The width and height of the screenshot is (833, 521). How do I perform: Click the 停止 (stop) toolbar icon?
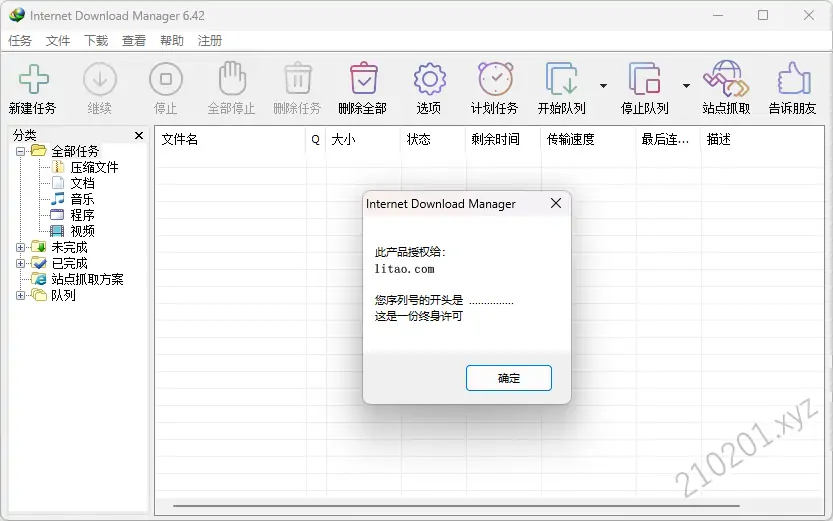[x=166, y=80]
